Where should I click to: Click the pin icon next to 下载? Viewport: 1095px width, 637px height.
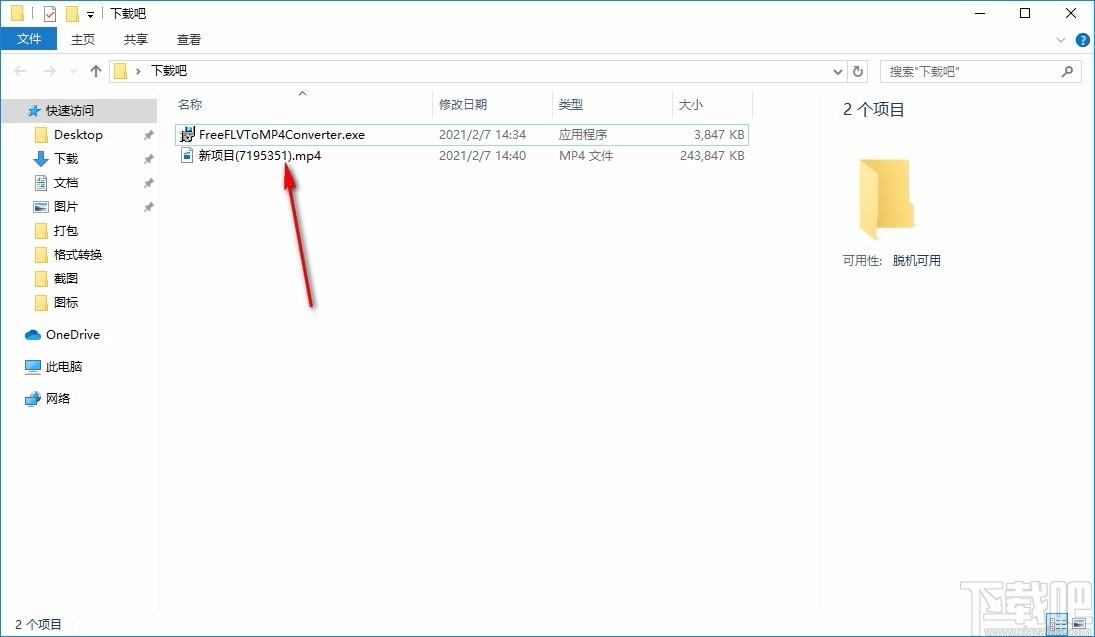tap(148, 159)
